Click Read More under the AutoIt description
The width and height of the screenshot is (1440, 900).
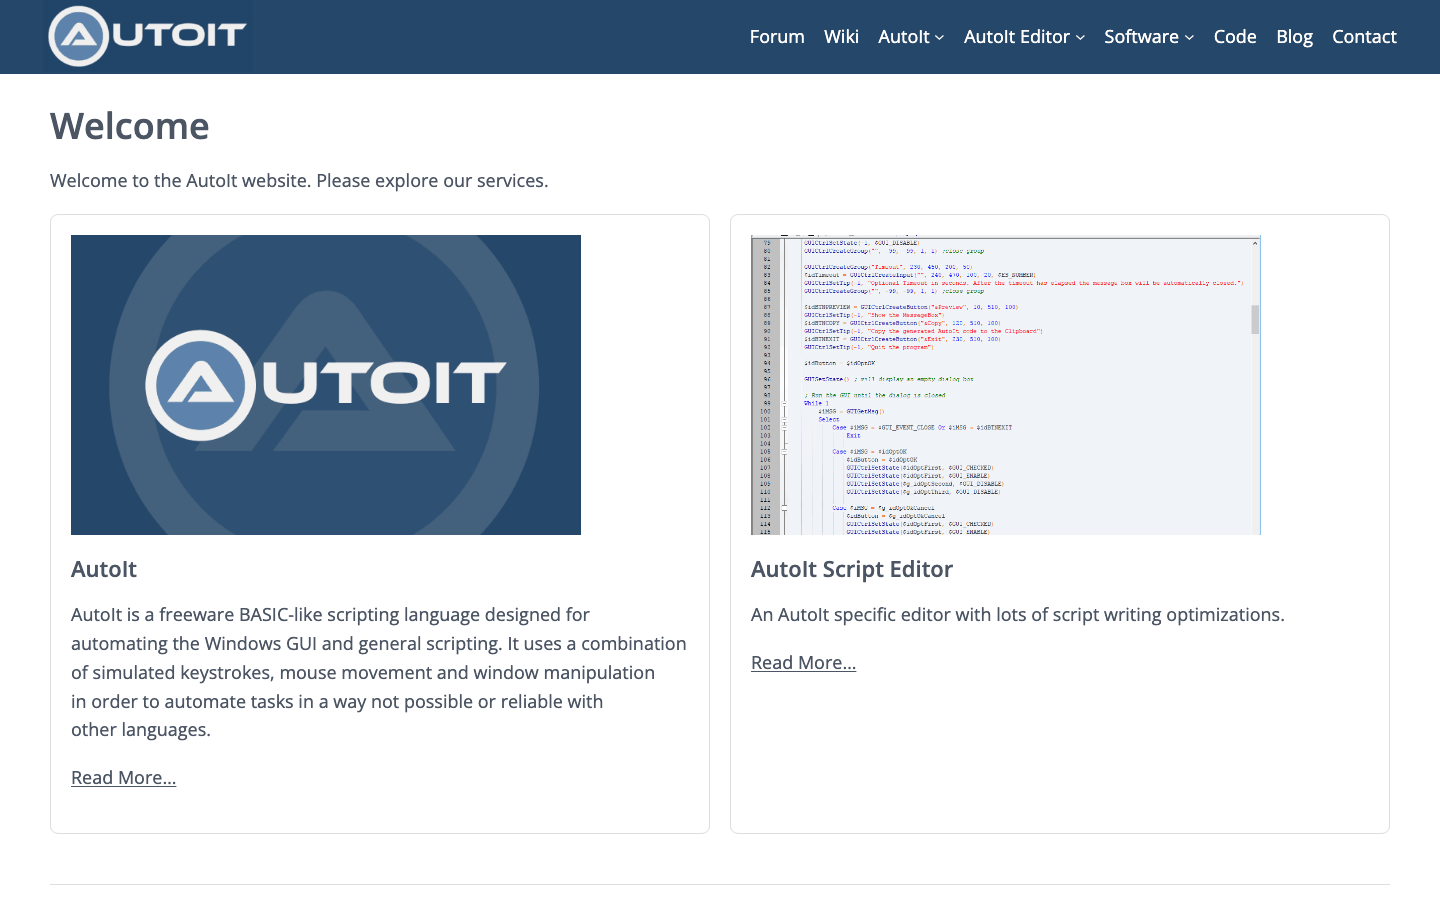coord(123,777)
